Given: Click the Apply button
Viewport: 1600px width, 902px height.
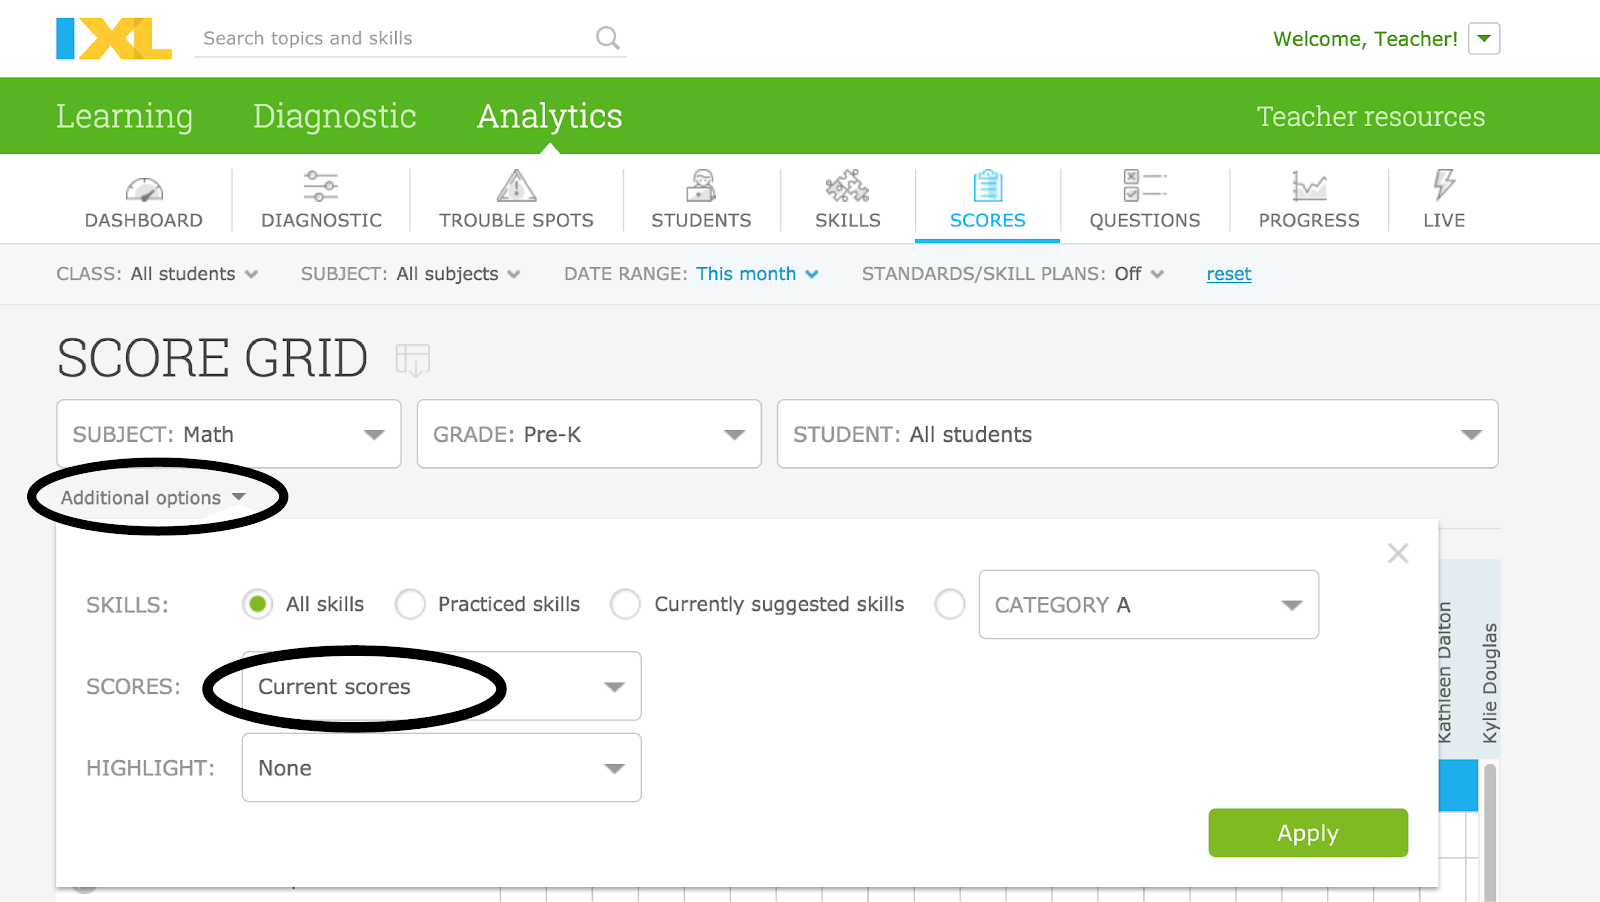Looking at the screenshot, I should tap(1307, 832).
